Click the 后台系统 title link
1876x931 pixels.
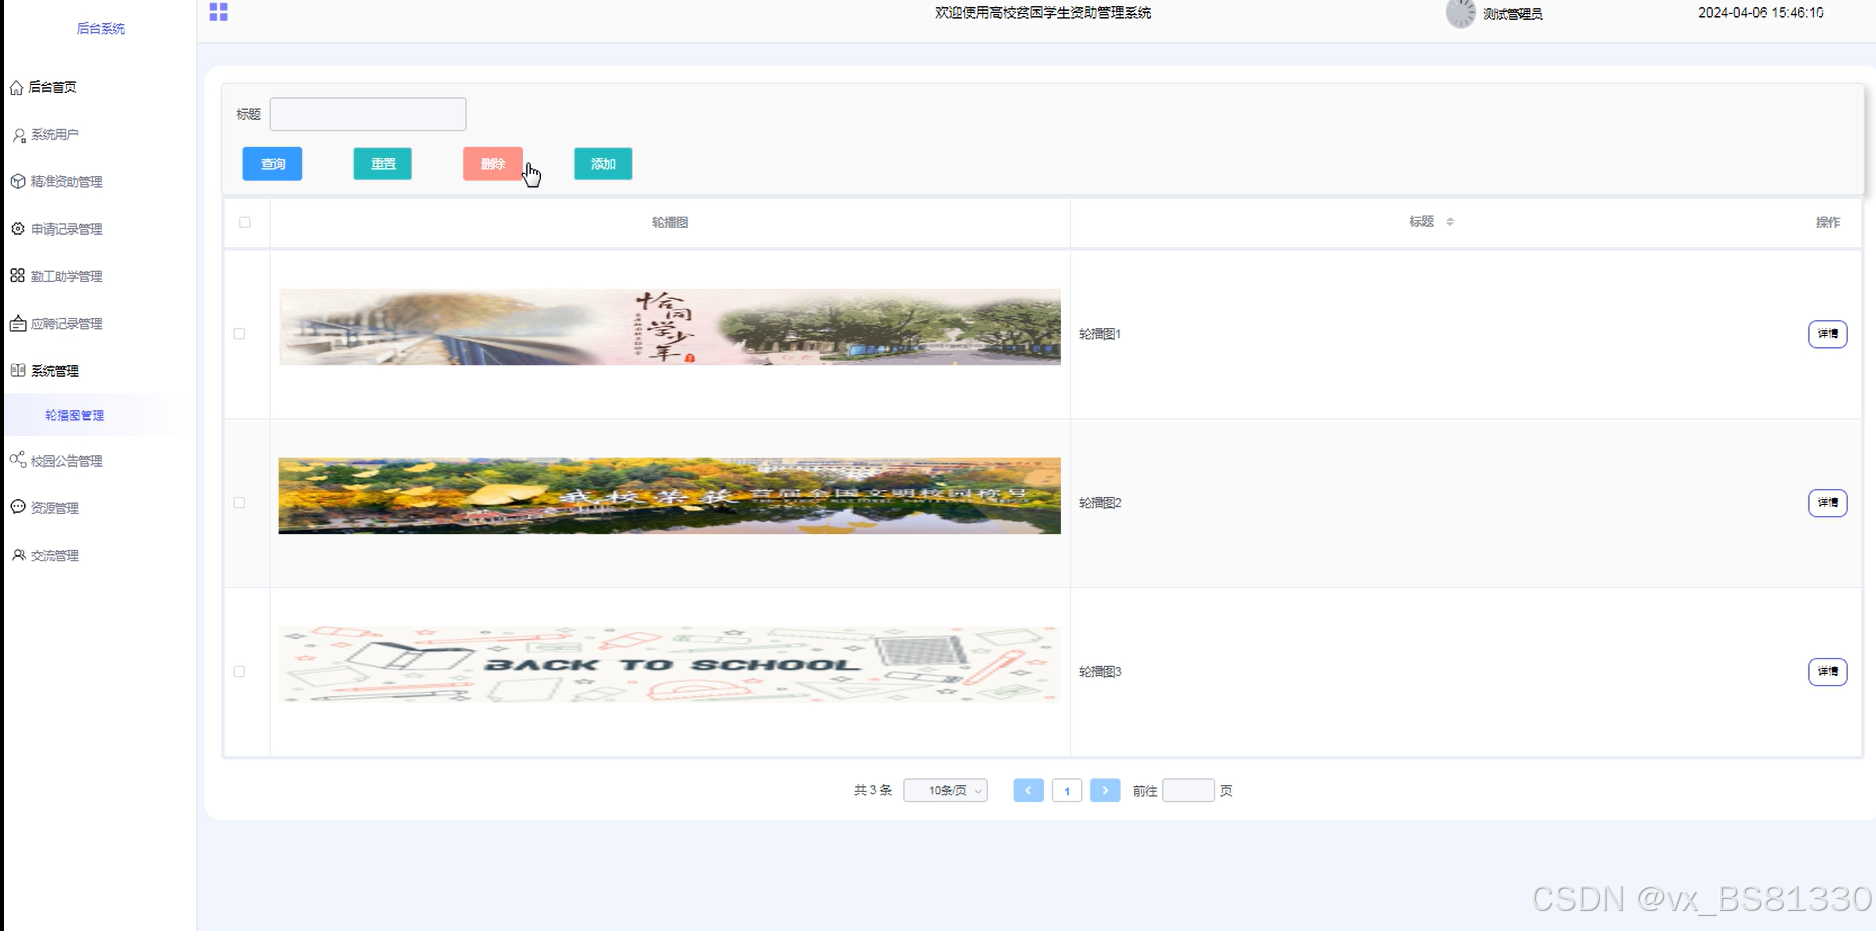(101, 29)
